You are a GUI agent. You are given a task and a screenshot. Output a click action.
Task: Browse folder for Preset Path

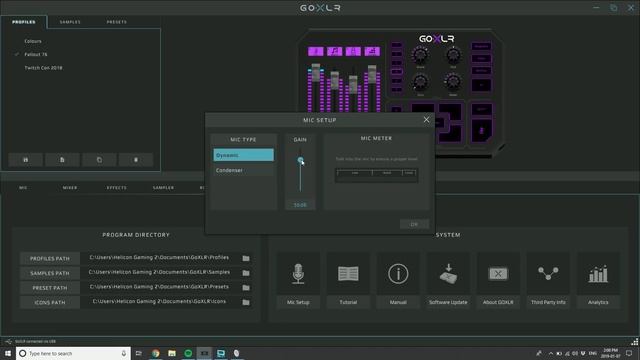point(246,288)
